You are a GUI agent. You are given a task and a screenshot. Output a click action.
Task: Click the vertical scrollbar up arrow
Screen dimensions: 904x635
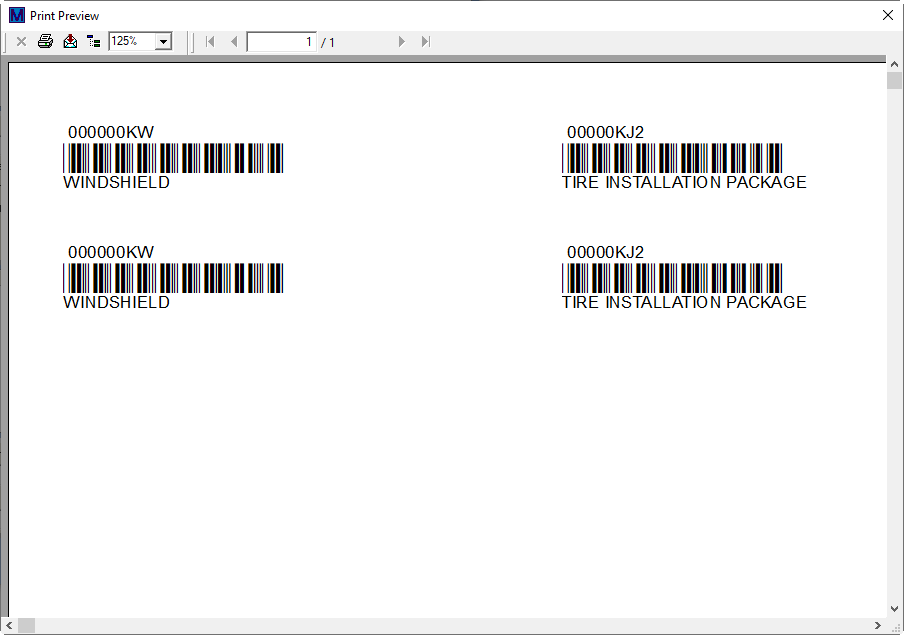click(x=894, y=64)
